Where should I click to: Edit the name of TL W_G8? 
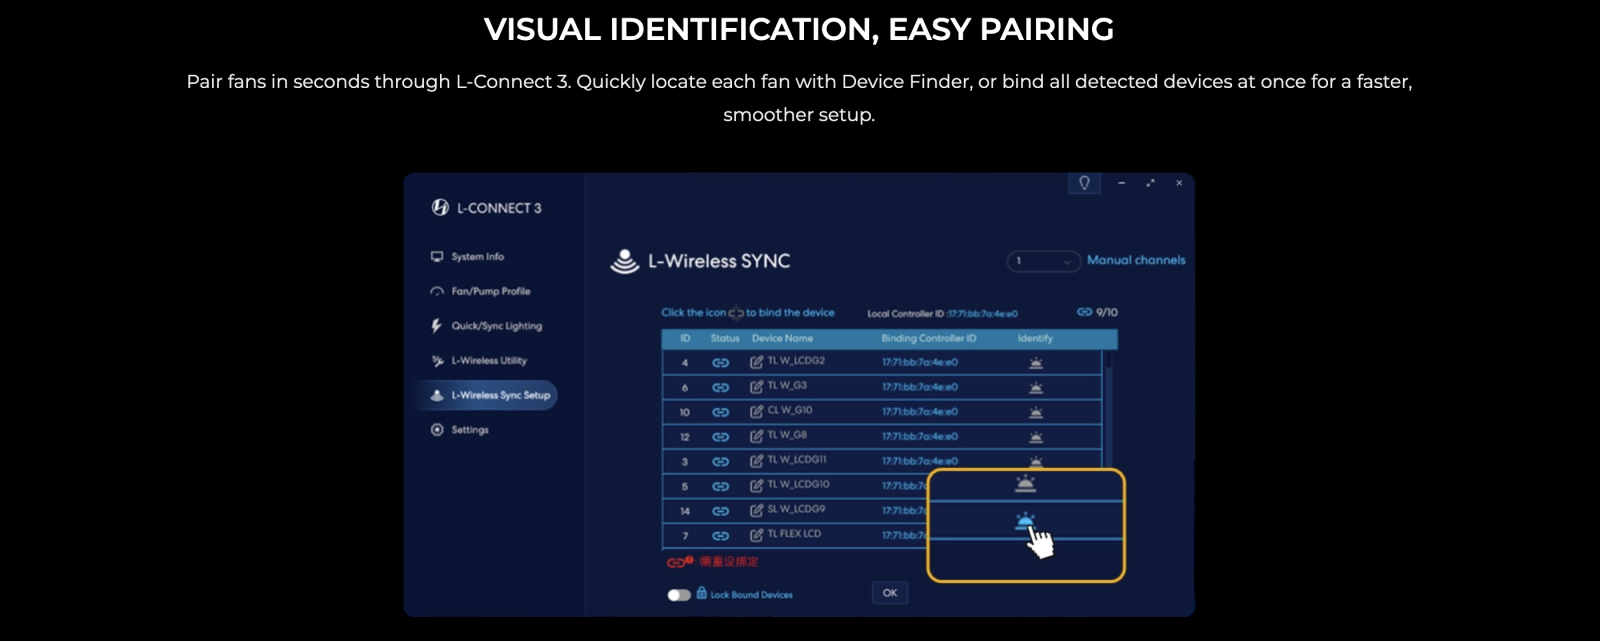pyautogui.click(x=757, y=436)
